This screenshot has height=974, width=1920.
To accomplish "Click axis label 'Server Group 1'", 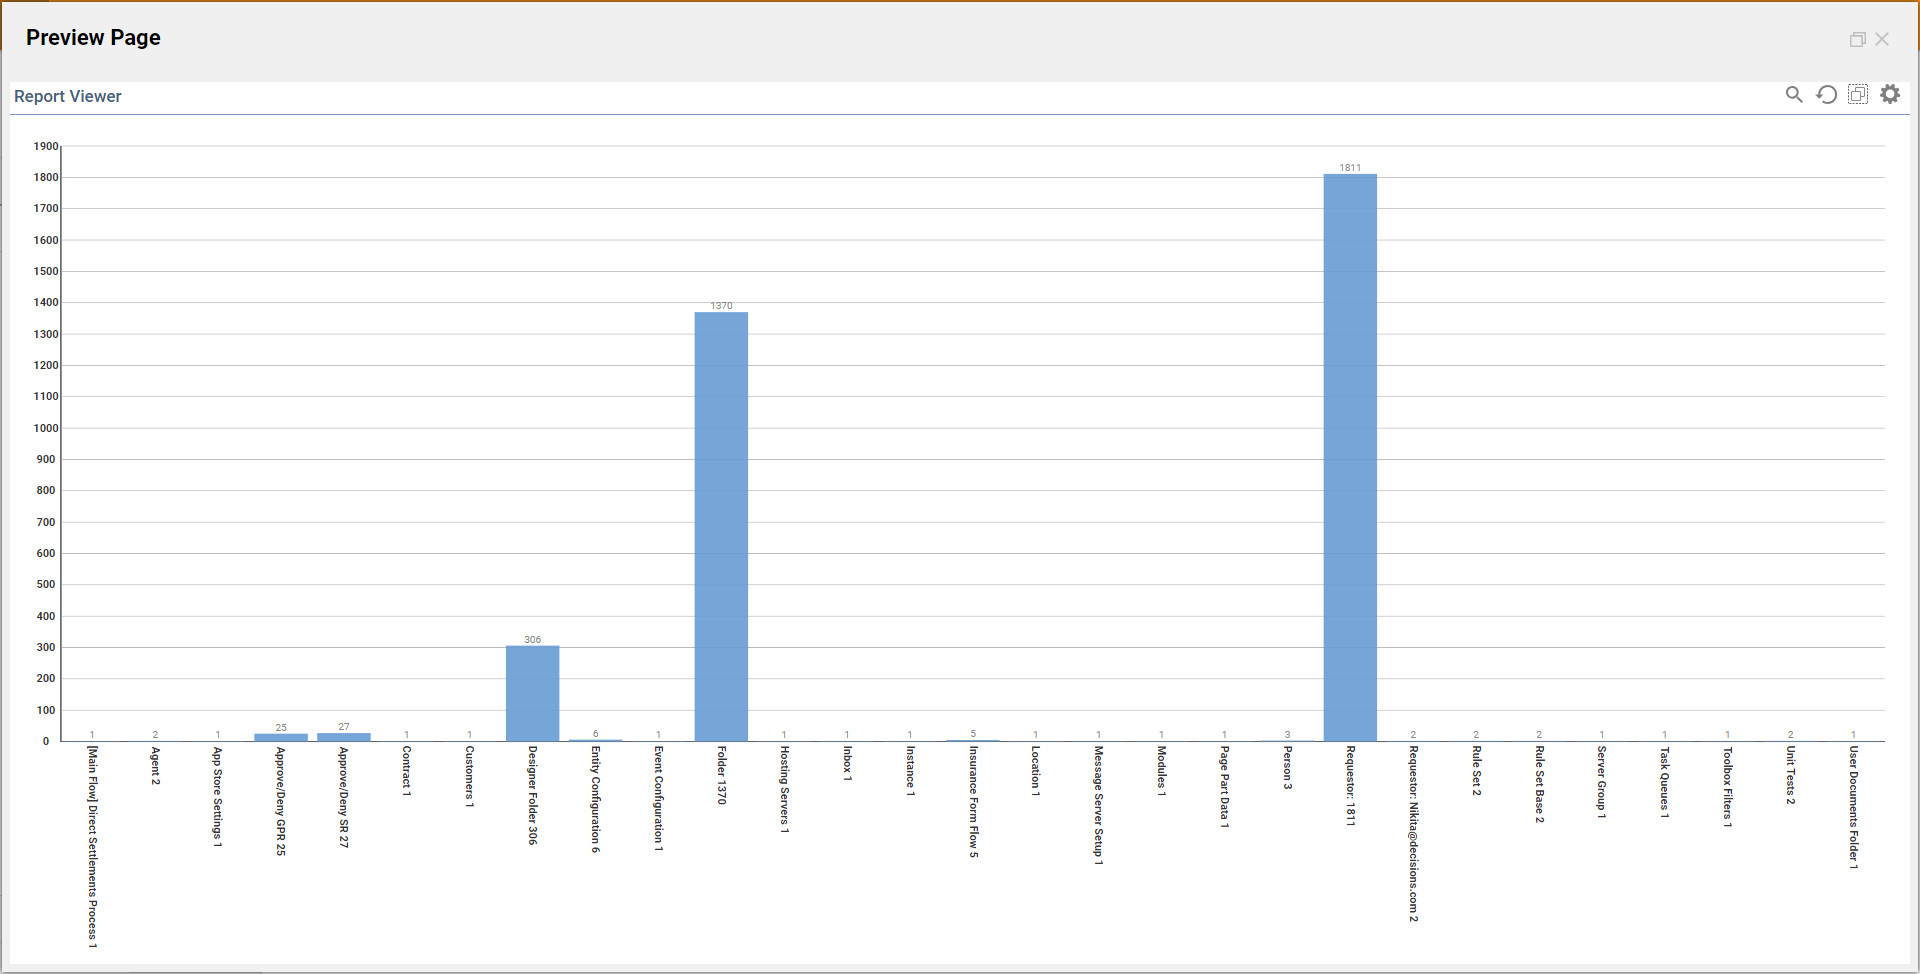I will click(x=1602, y=783).
